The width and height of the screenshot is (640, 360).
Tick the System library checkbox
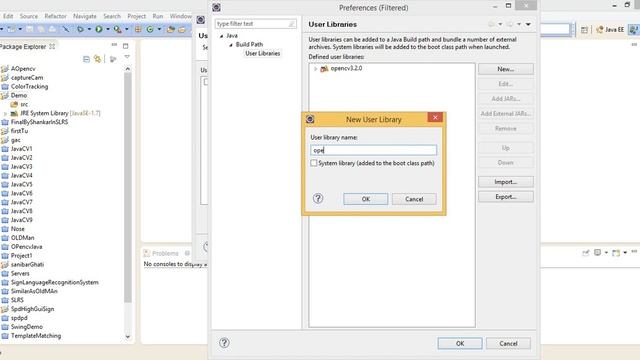(x=313, y=163)
